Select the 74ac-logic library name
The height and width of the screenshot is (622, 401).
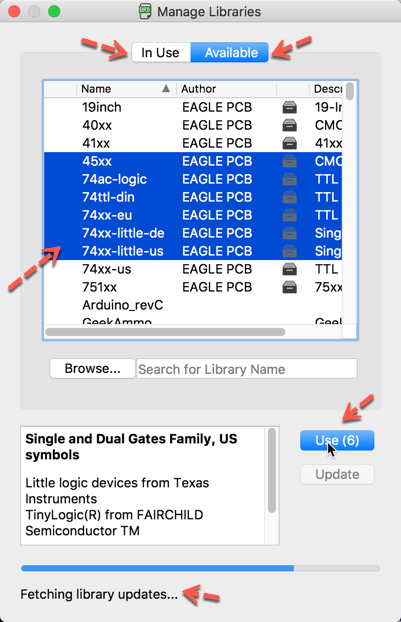114,179
